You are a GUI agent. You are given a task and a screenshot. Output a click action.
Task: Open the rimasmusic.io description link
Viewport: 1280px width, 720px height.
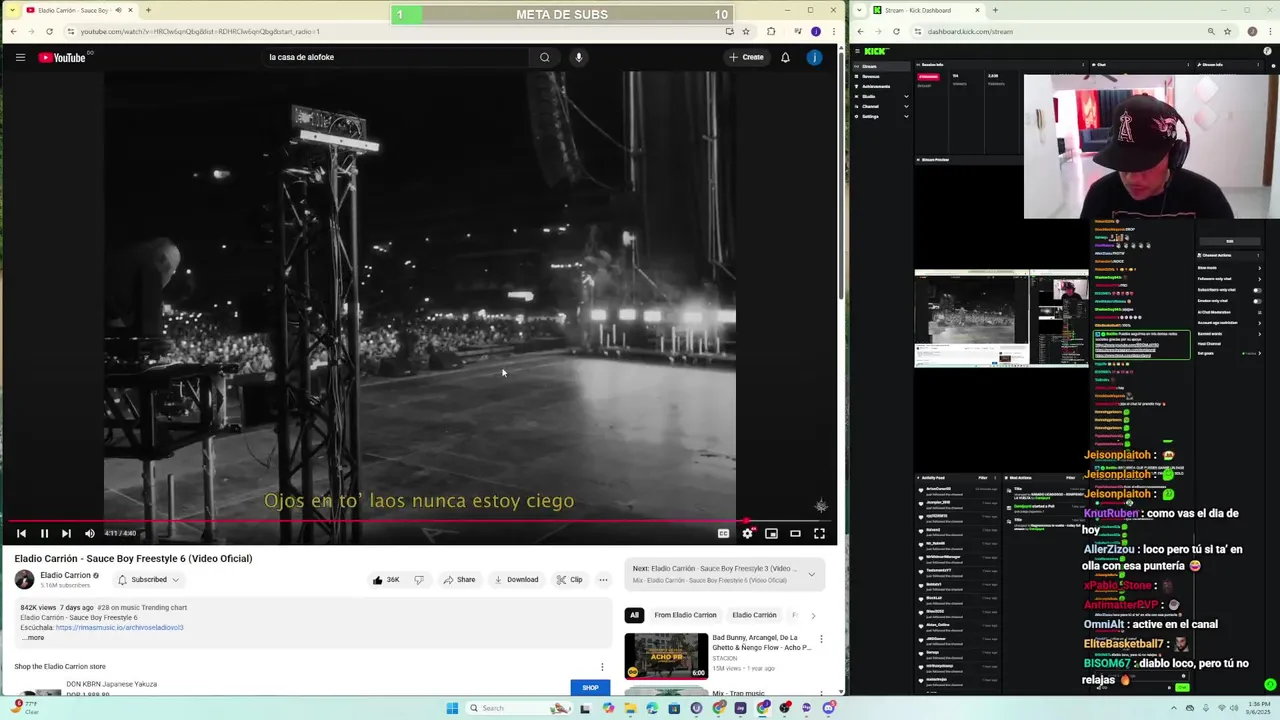pyautogui.click(x=119, y=627)
